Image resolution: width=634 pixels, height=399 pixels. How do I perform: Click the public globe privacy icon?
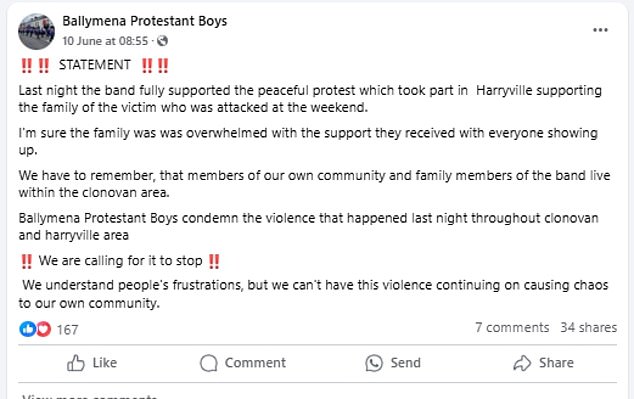click(162, 41)
